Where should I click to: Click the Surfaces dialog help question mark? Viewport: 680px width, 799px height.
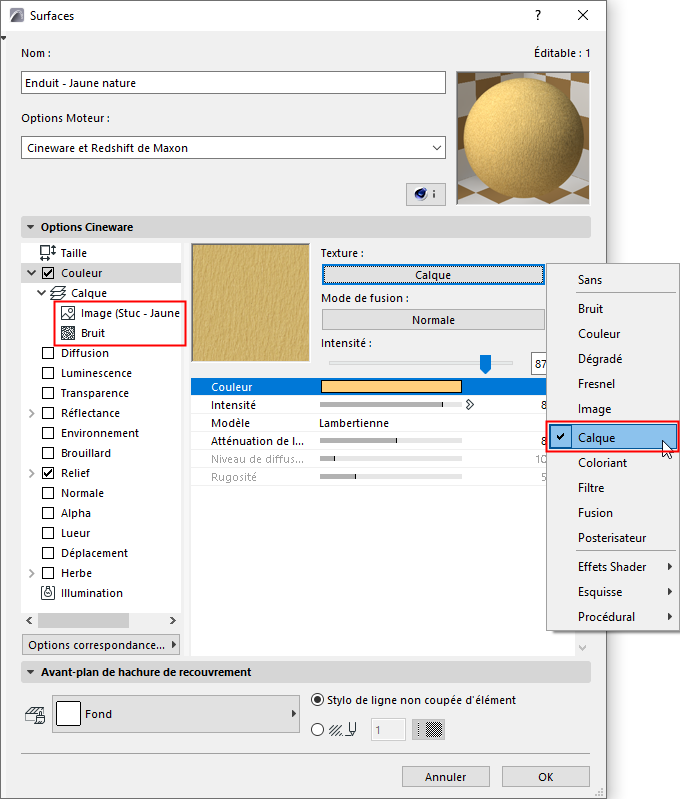(538, 15)
